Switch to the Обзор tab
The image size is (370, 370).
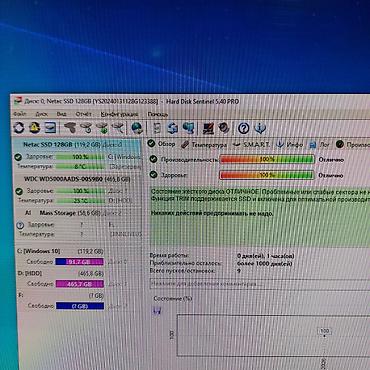tap(161, 144)
